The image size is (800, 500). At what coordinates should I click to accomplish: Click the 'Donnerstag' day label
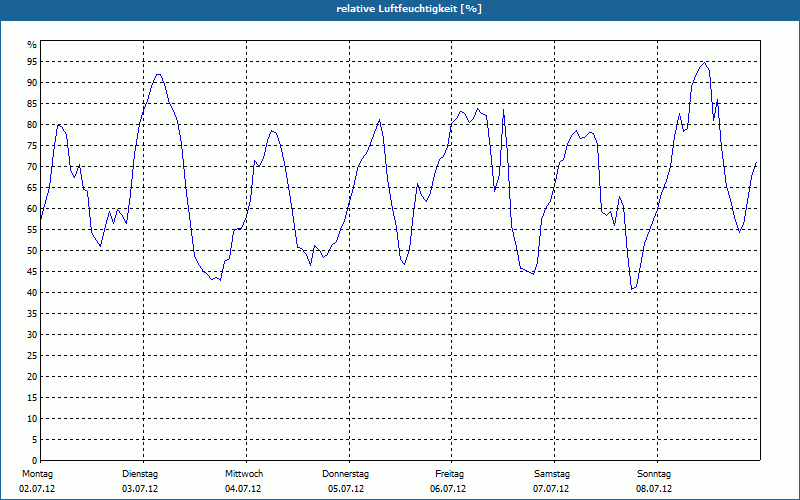coord(345,474)
